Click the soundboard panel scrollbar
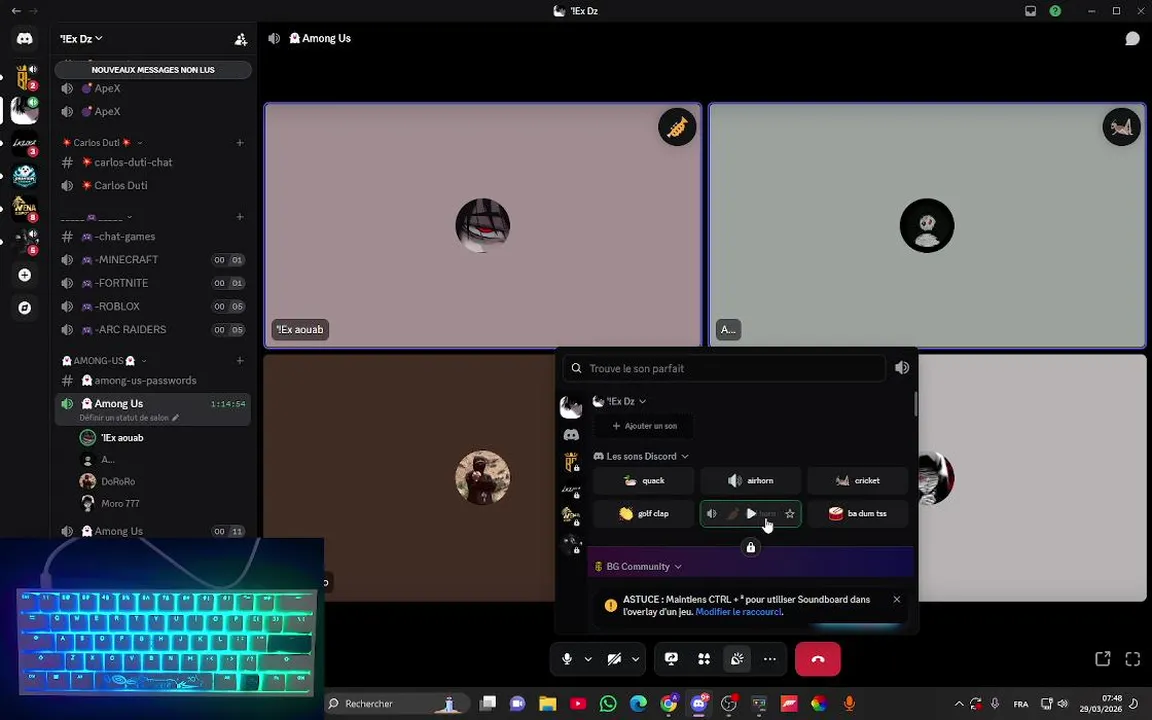The height and width of the screenshot is (720, 1152). pyautogui.click(x=915, y=404)
